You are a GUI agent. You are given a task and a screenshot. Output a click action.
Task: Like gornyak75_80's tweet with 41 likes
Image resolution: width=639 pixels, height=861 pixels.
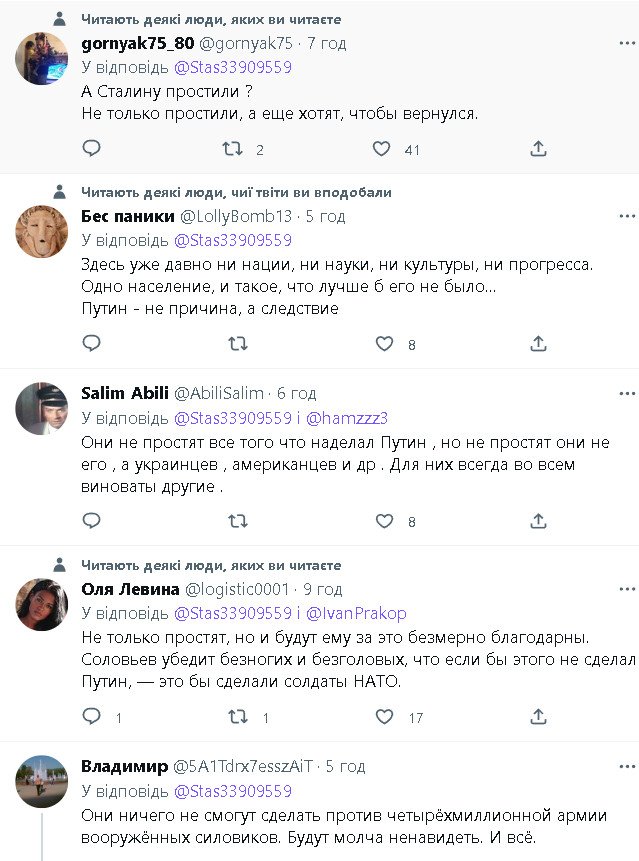click(381, 149)
